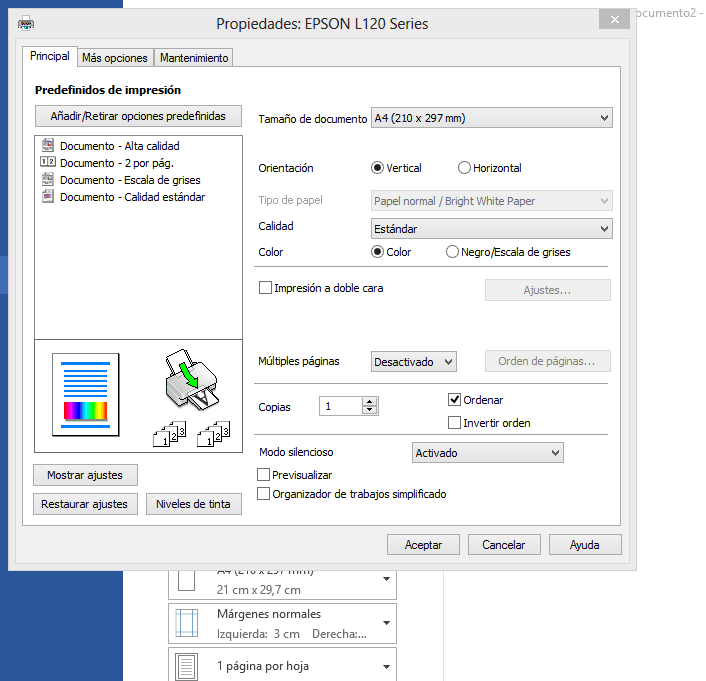Enable the Previsualizar checkbox
The height and width of the screenshot is (681, 706).
pos(264,475)
